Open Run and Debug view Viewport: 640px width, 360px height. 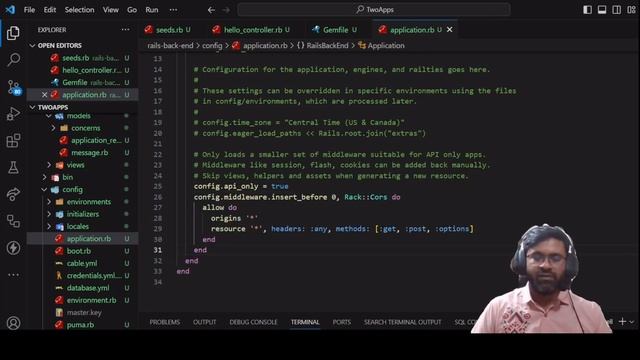13,114
